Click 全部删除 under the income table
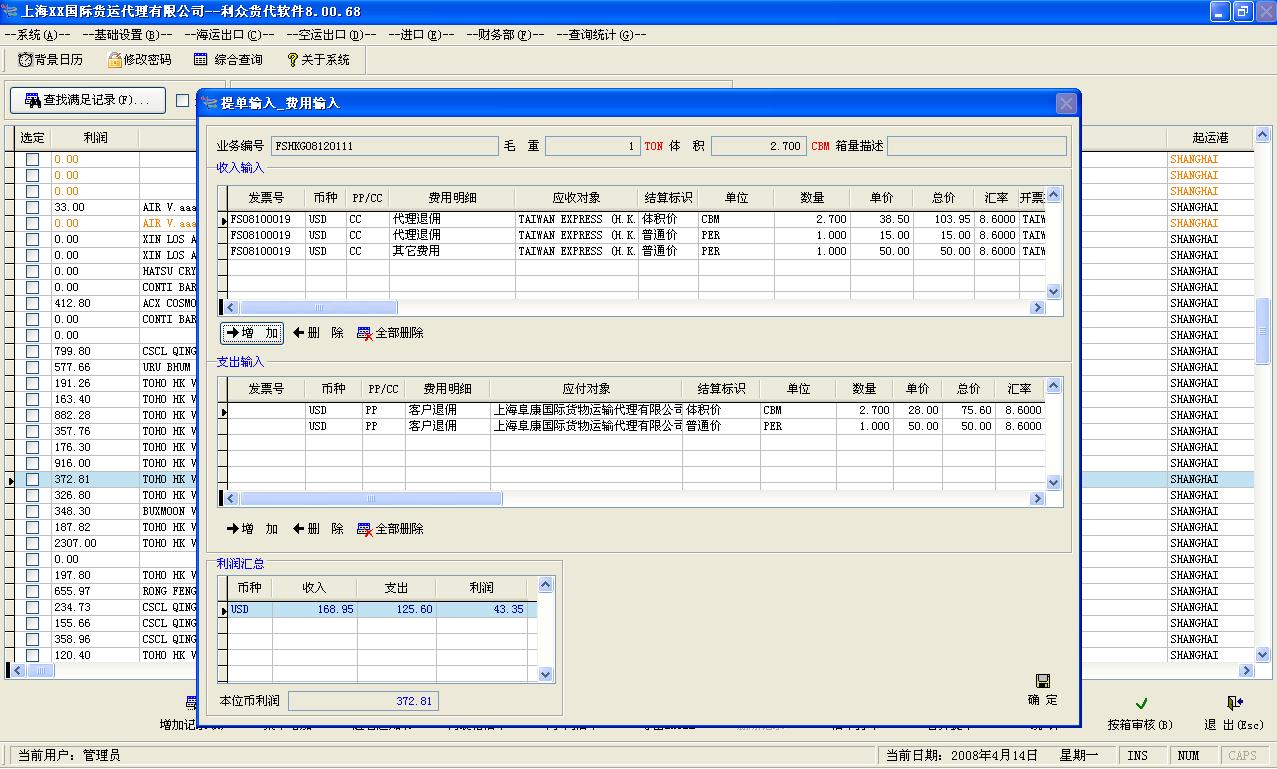Screen dimensions: 1277x769 pos(390,333)
